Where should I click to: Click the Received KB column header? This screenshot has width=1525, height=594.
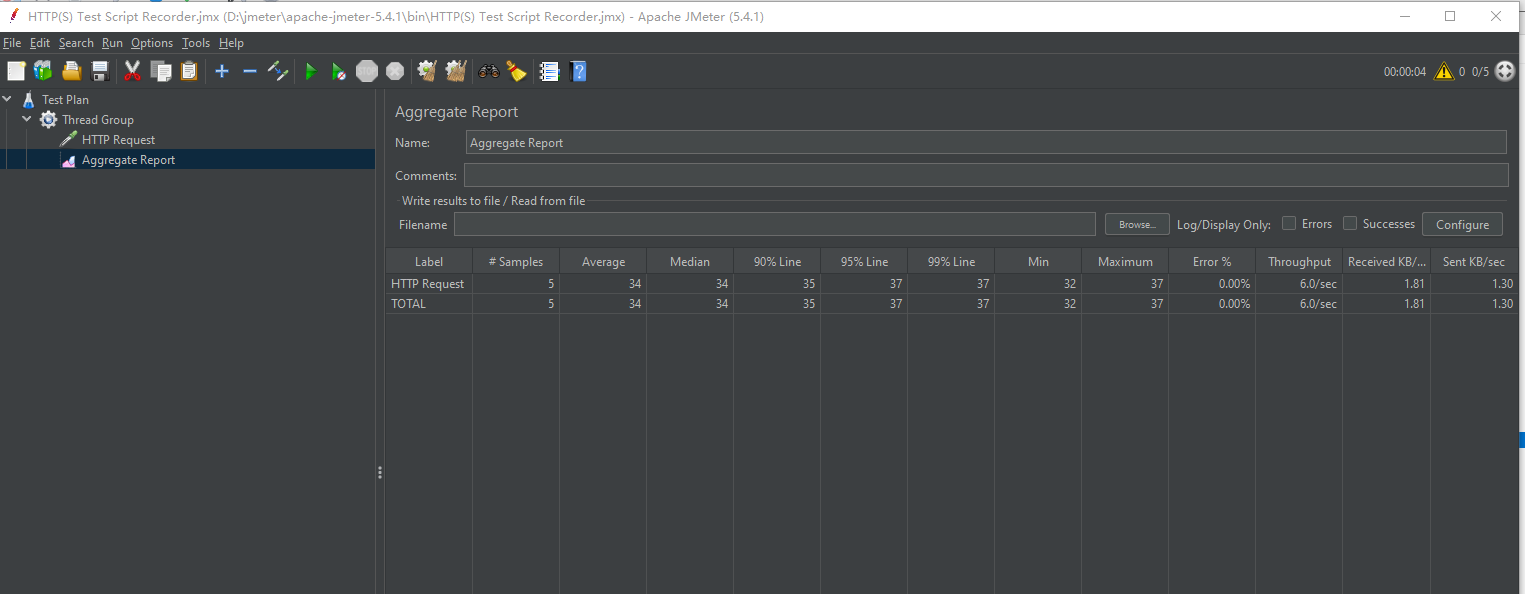(1386, 261)
